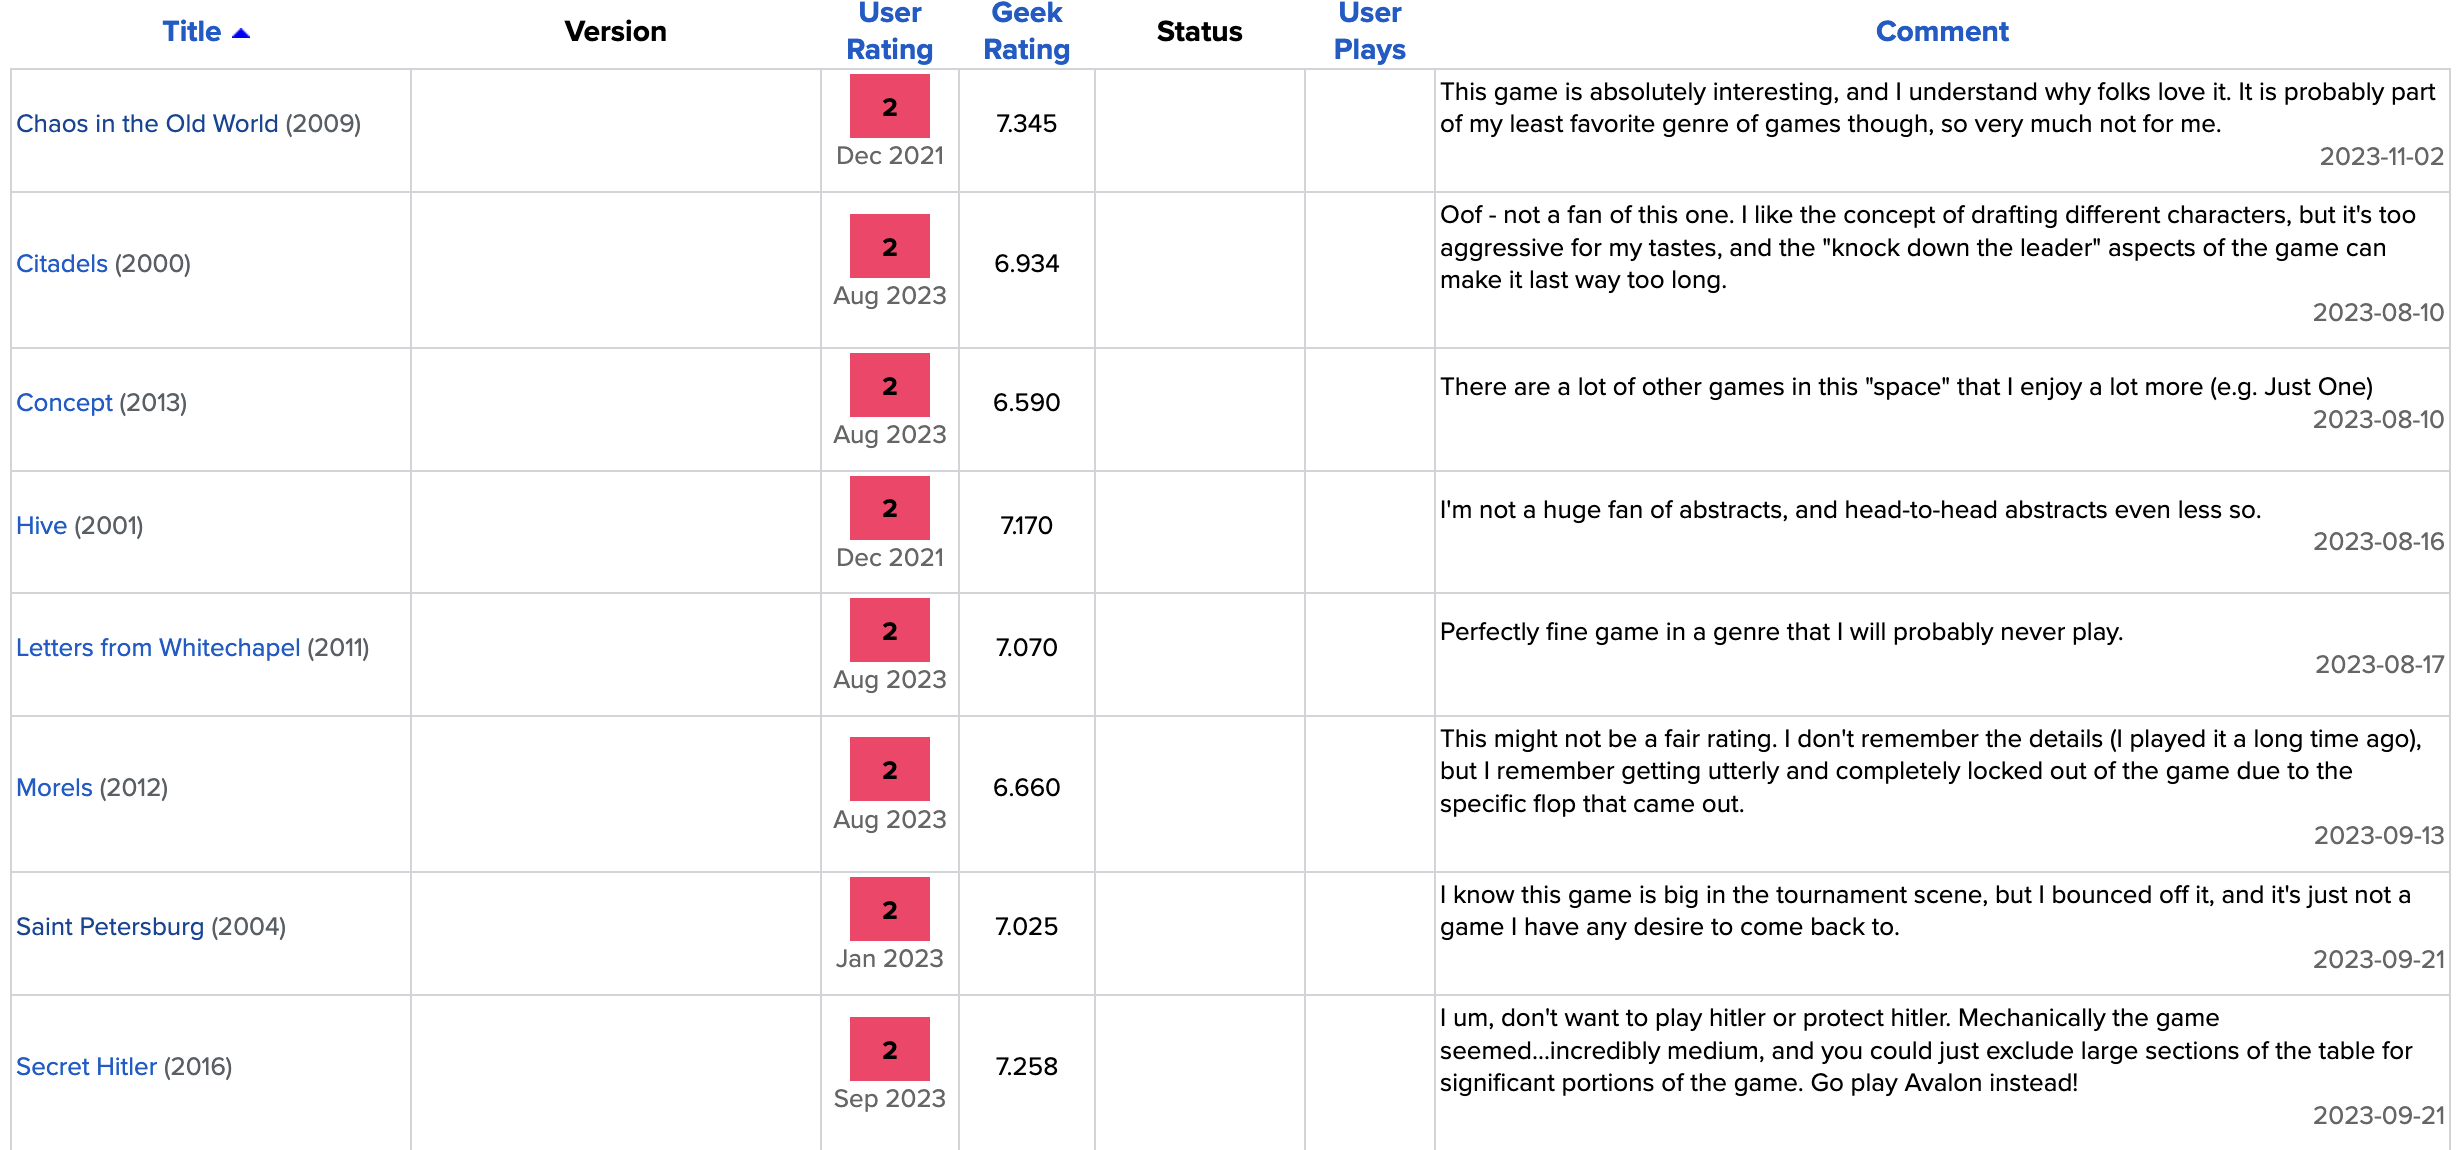Image resolution: width=2464 pixels, height=1150 pixels.
Task: Open Chaos in the Old World game page
Action: click(x=147, y=124)
